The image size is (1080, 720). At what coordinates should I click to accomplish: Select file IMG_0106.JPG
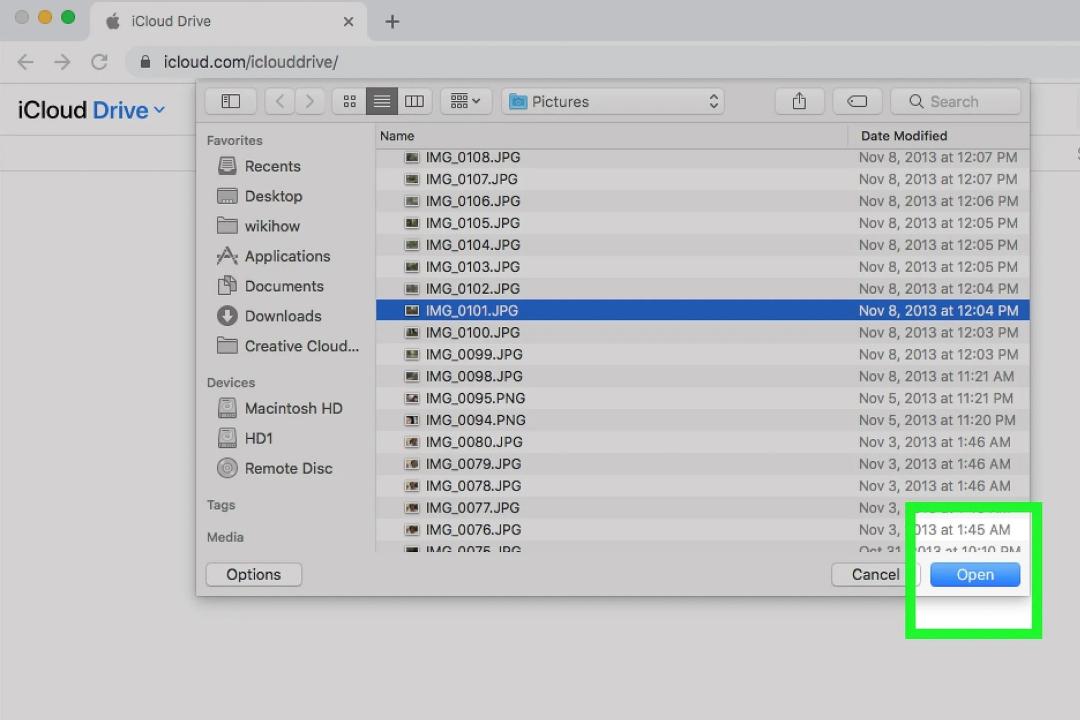703,201
